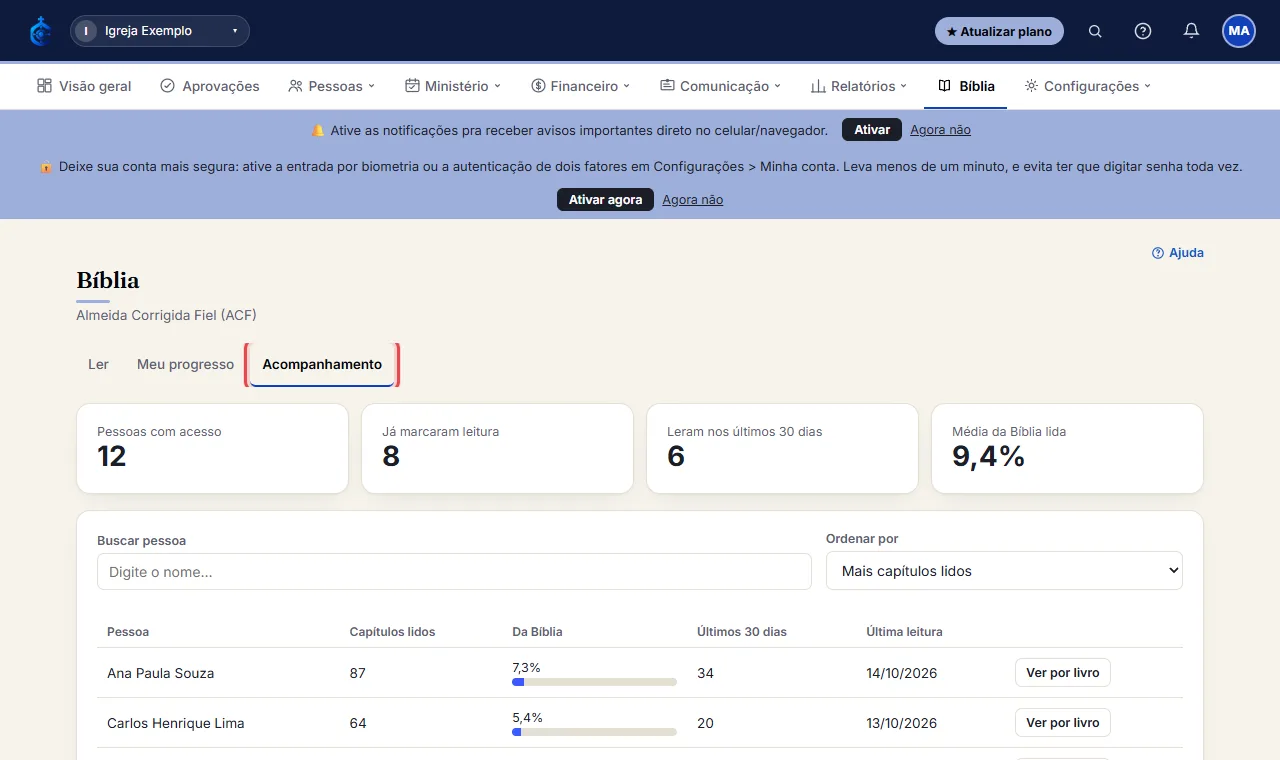Click the Ativar agora security button
Viewport: 1280px width, 760px height.
coord(605,200)
